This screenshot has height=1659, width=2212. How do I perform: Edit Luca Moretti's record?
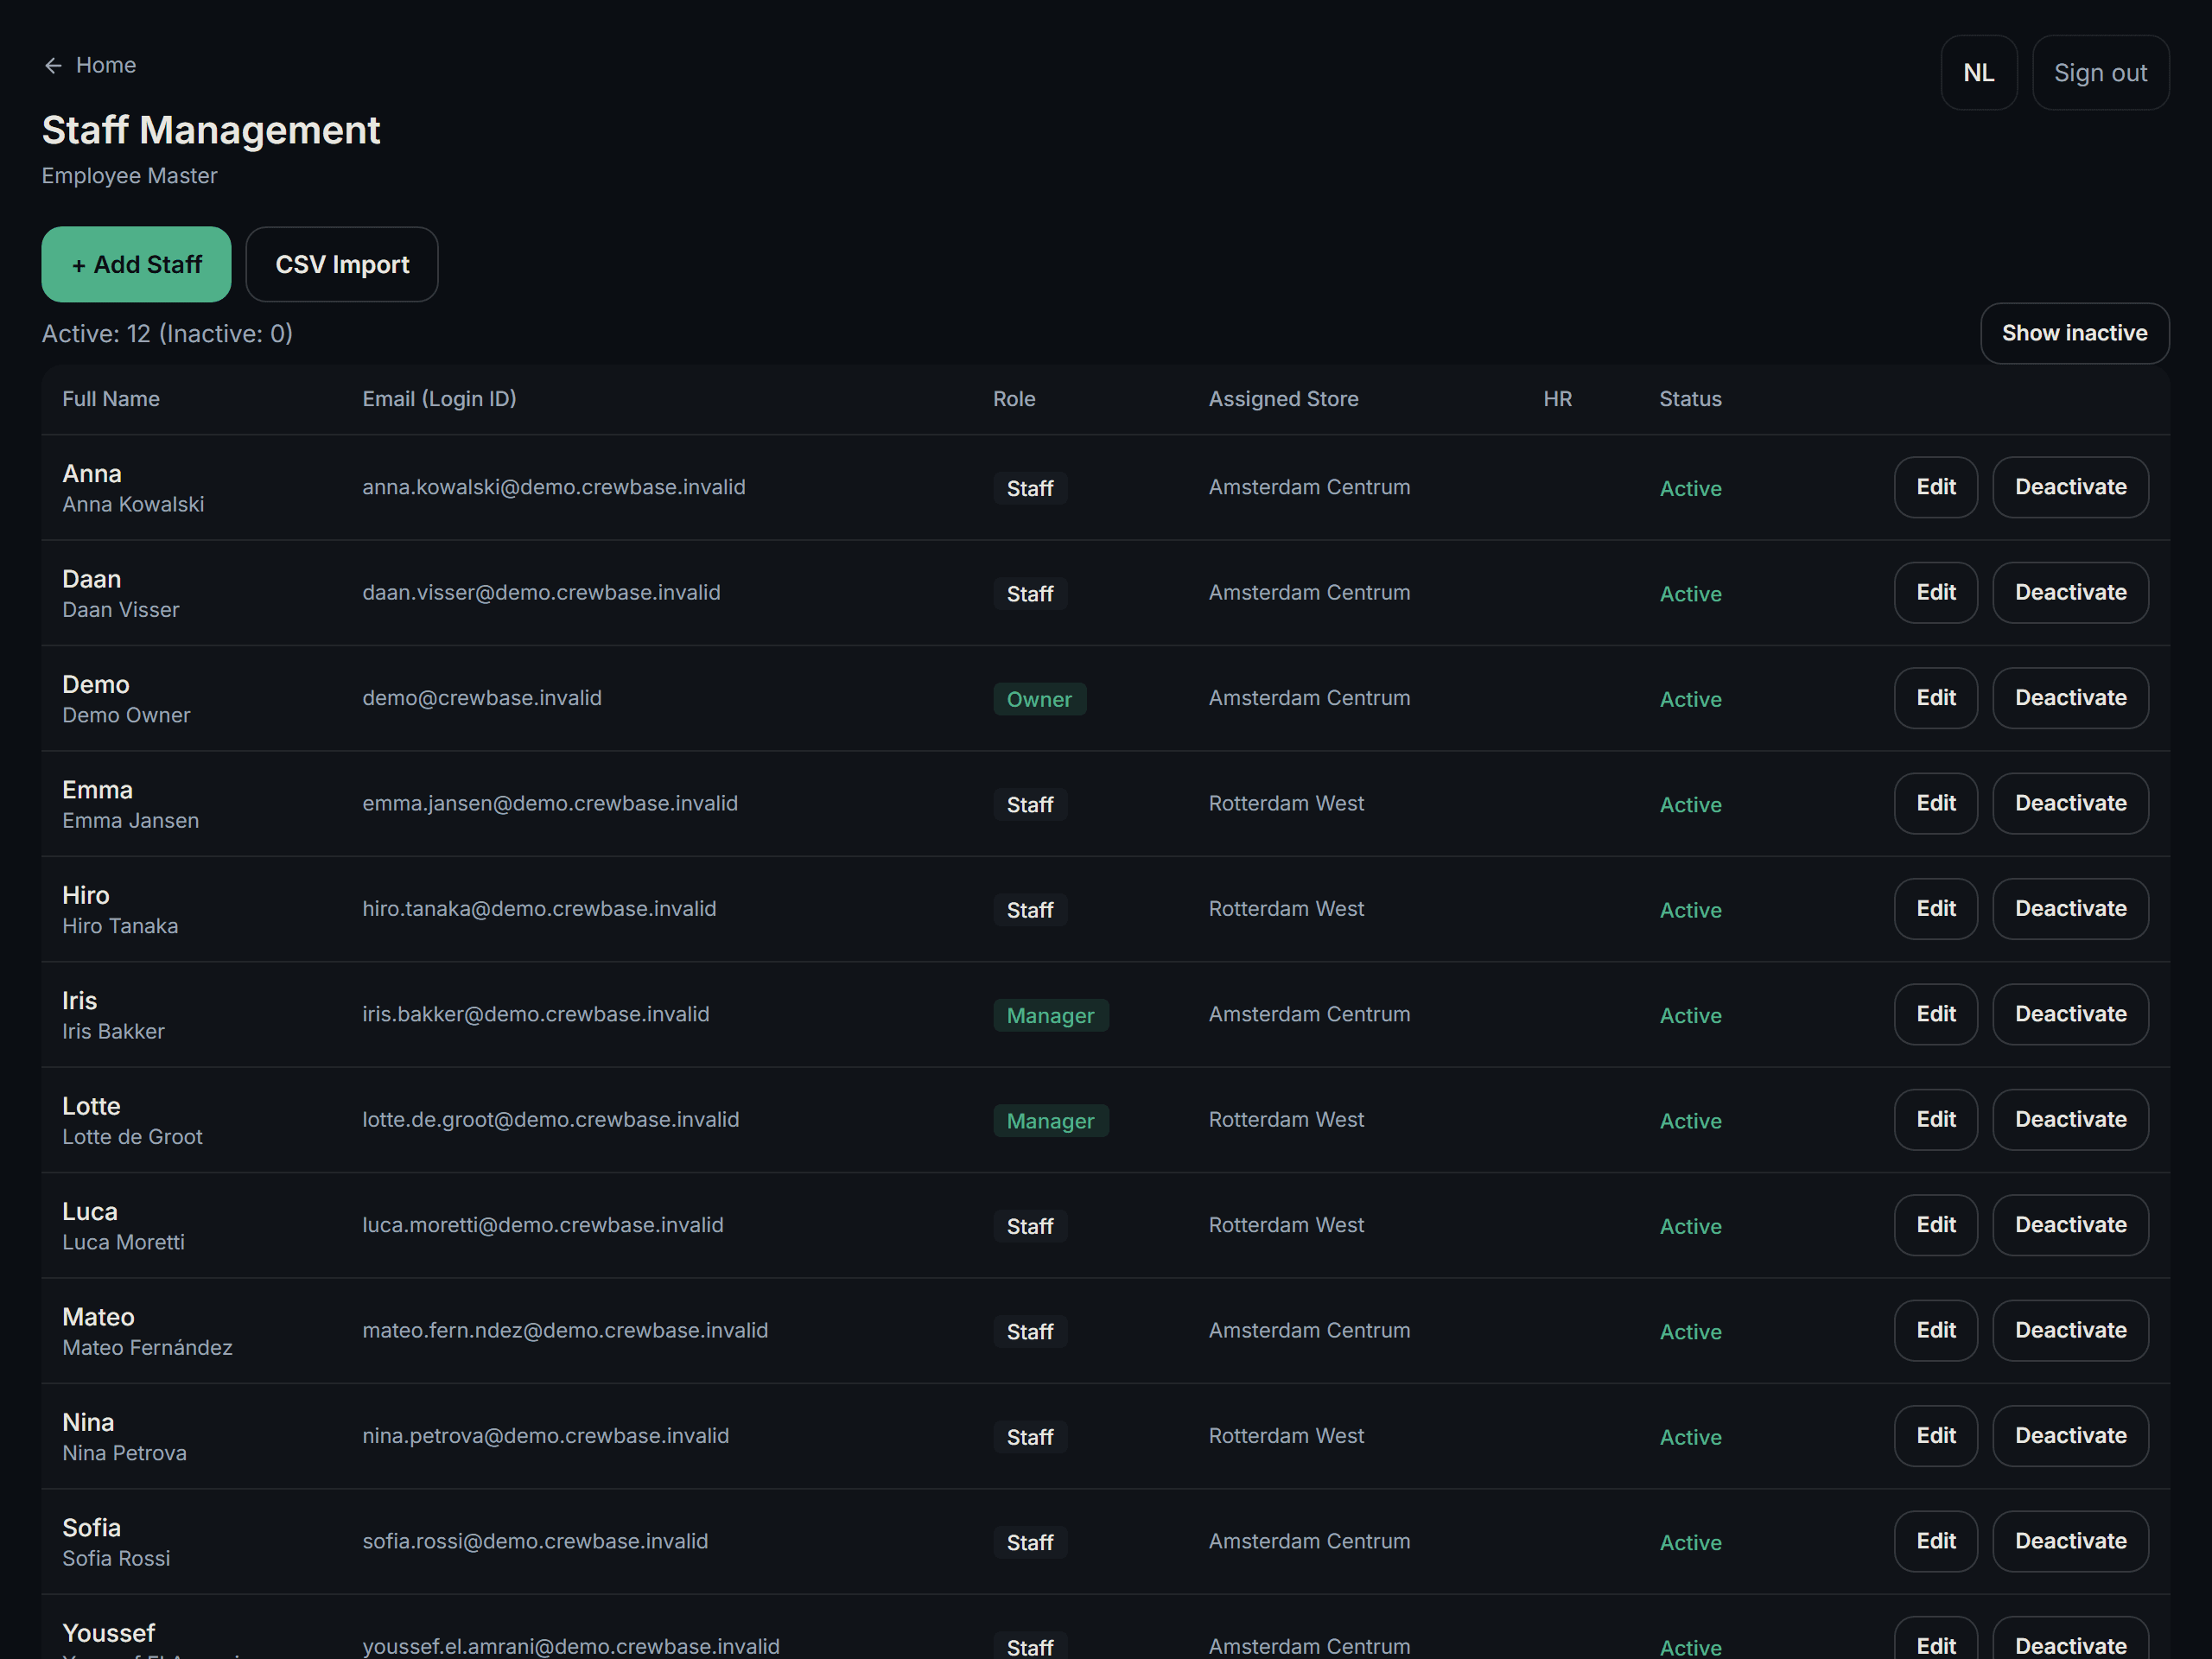tap(1935, 1225)
